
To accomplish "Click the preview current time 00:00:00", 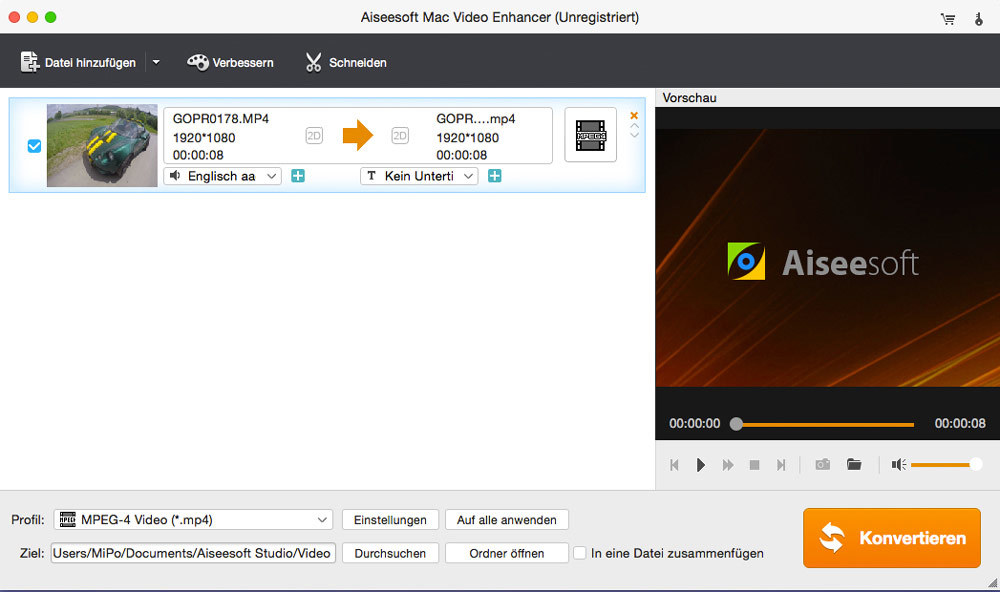I will [695, 424].
